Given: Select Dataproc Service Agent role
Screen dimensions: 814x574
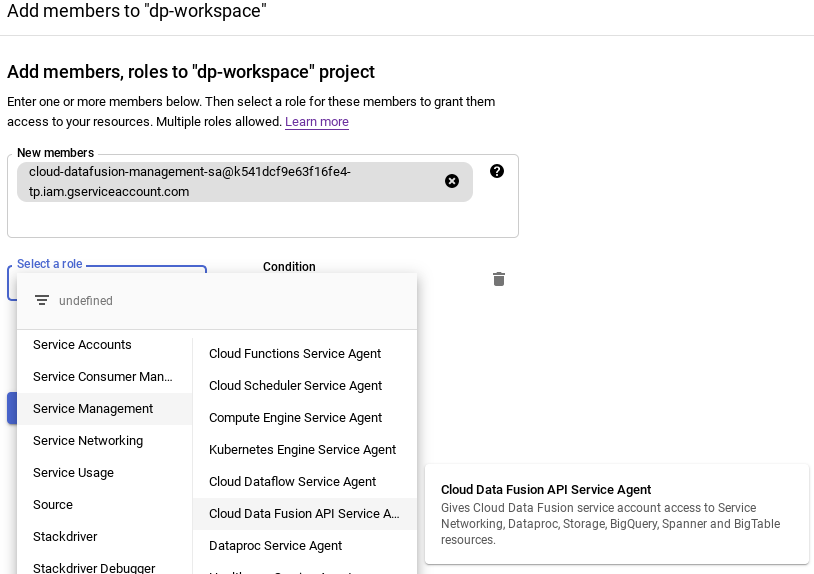Looking at the screenshot, I should (x=275, y=546).
